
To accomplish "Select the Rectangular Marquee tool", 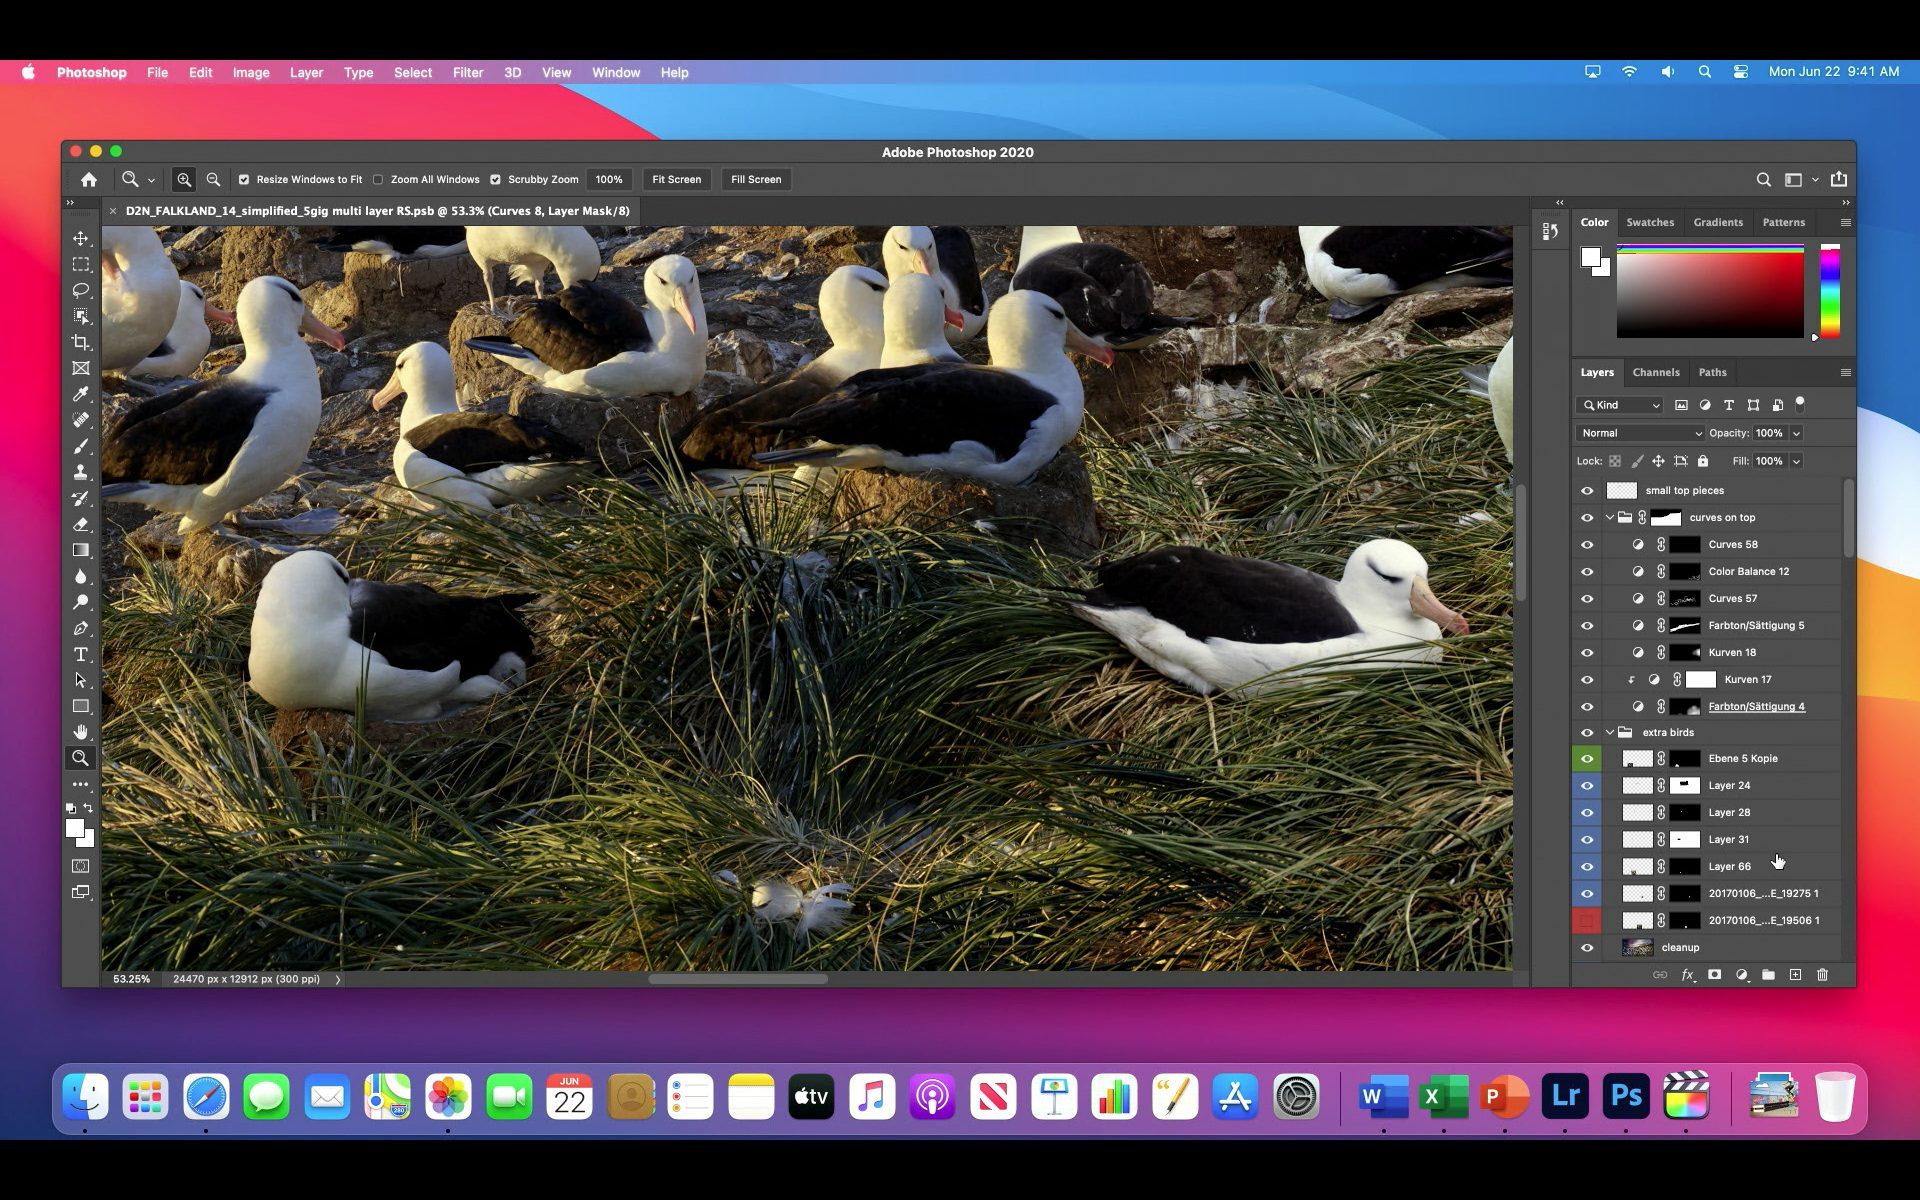I will click(x=81, y=264).
